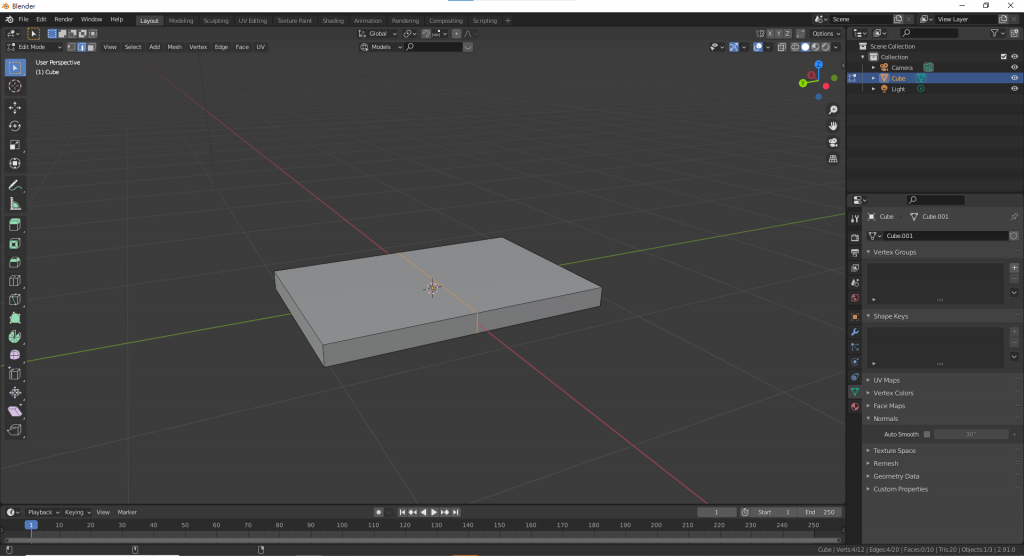Activate the Rotate tool

(15, 126)
